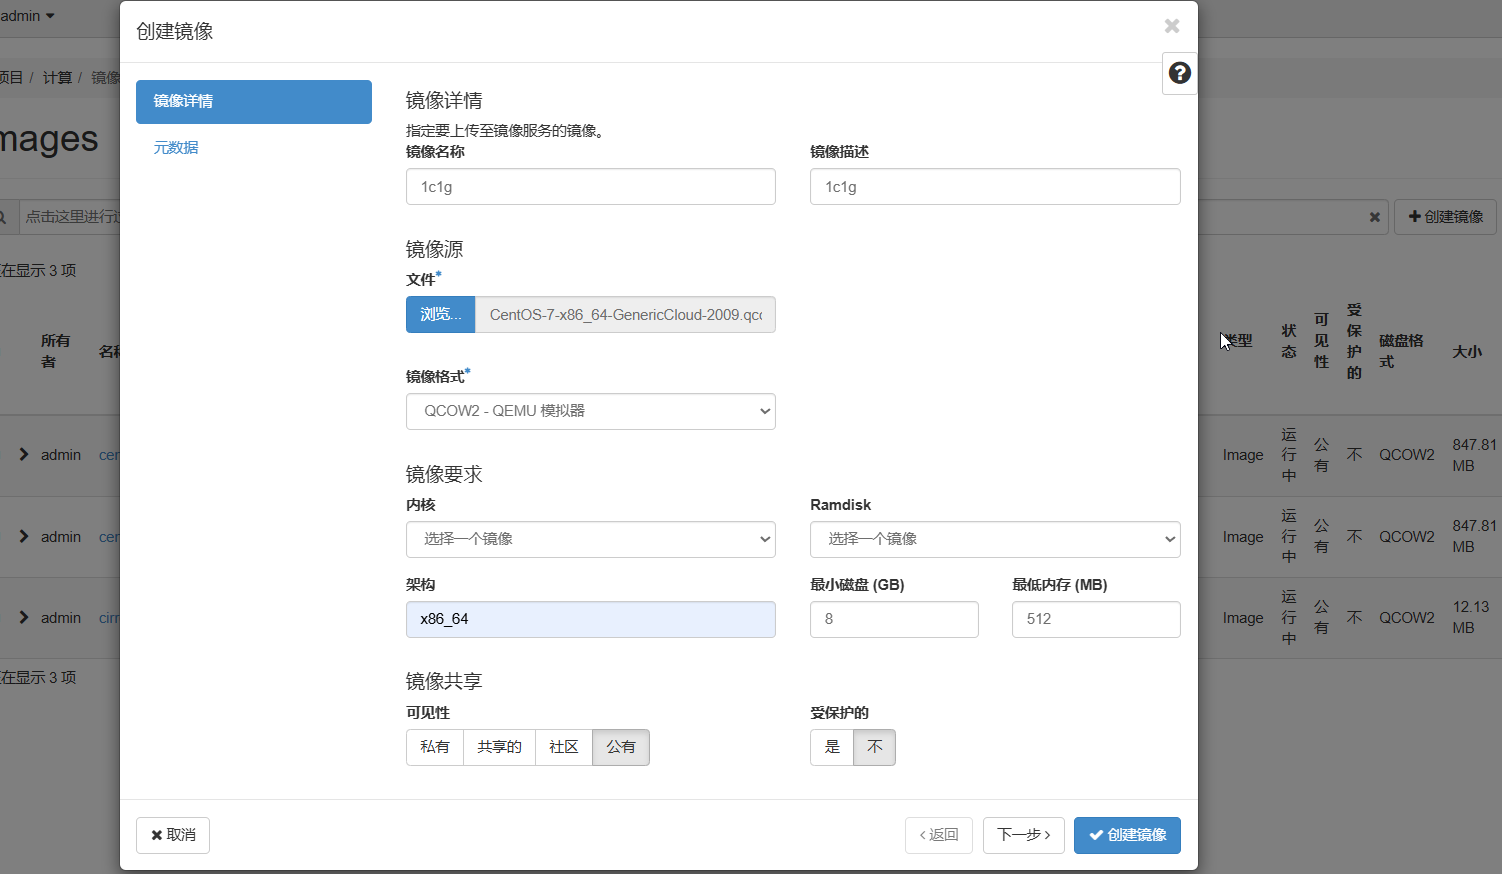This screenshot has width=1502, height=874.
Task: Click the selected CentOS qcow2 filename field
Action: point(625,314)
